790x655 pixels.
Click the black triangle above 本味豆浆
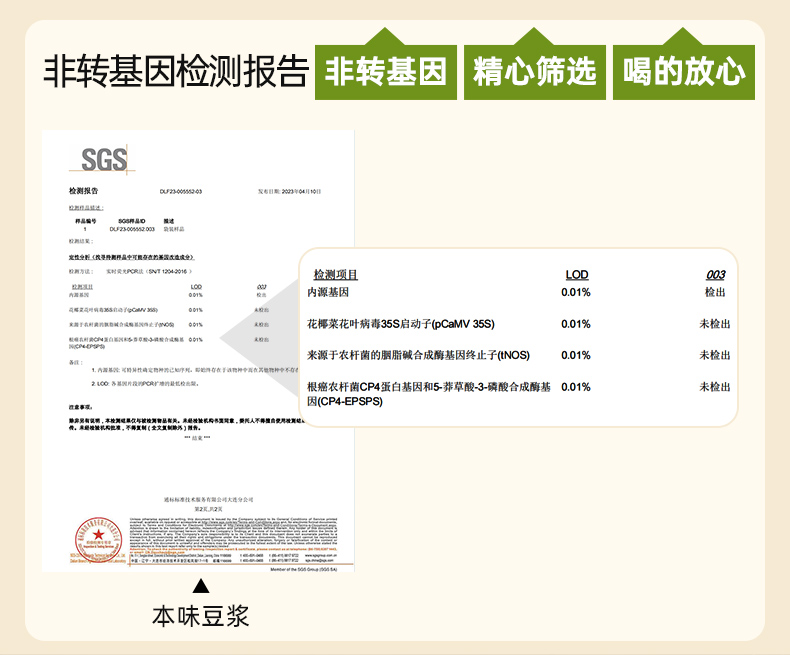[x=201, y=587]
